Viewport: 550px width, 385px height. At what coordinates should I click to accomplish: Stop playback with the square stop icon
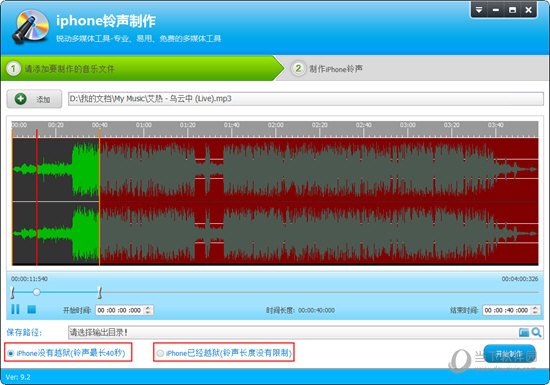coord(32,309)
